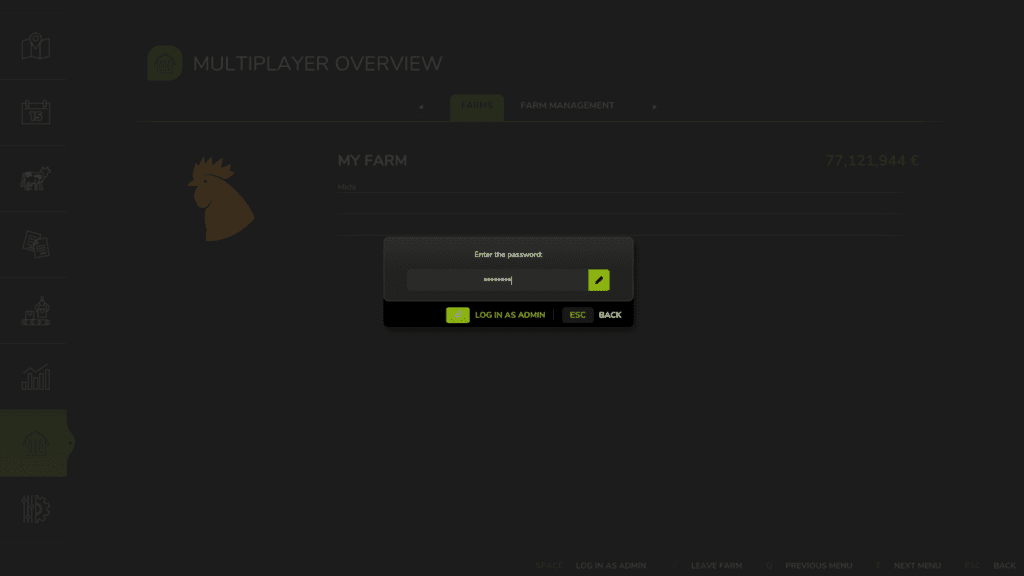Open the Calendar sidebar icon
The image size is (1024, 576).
36,112
